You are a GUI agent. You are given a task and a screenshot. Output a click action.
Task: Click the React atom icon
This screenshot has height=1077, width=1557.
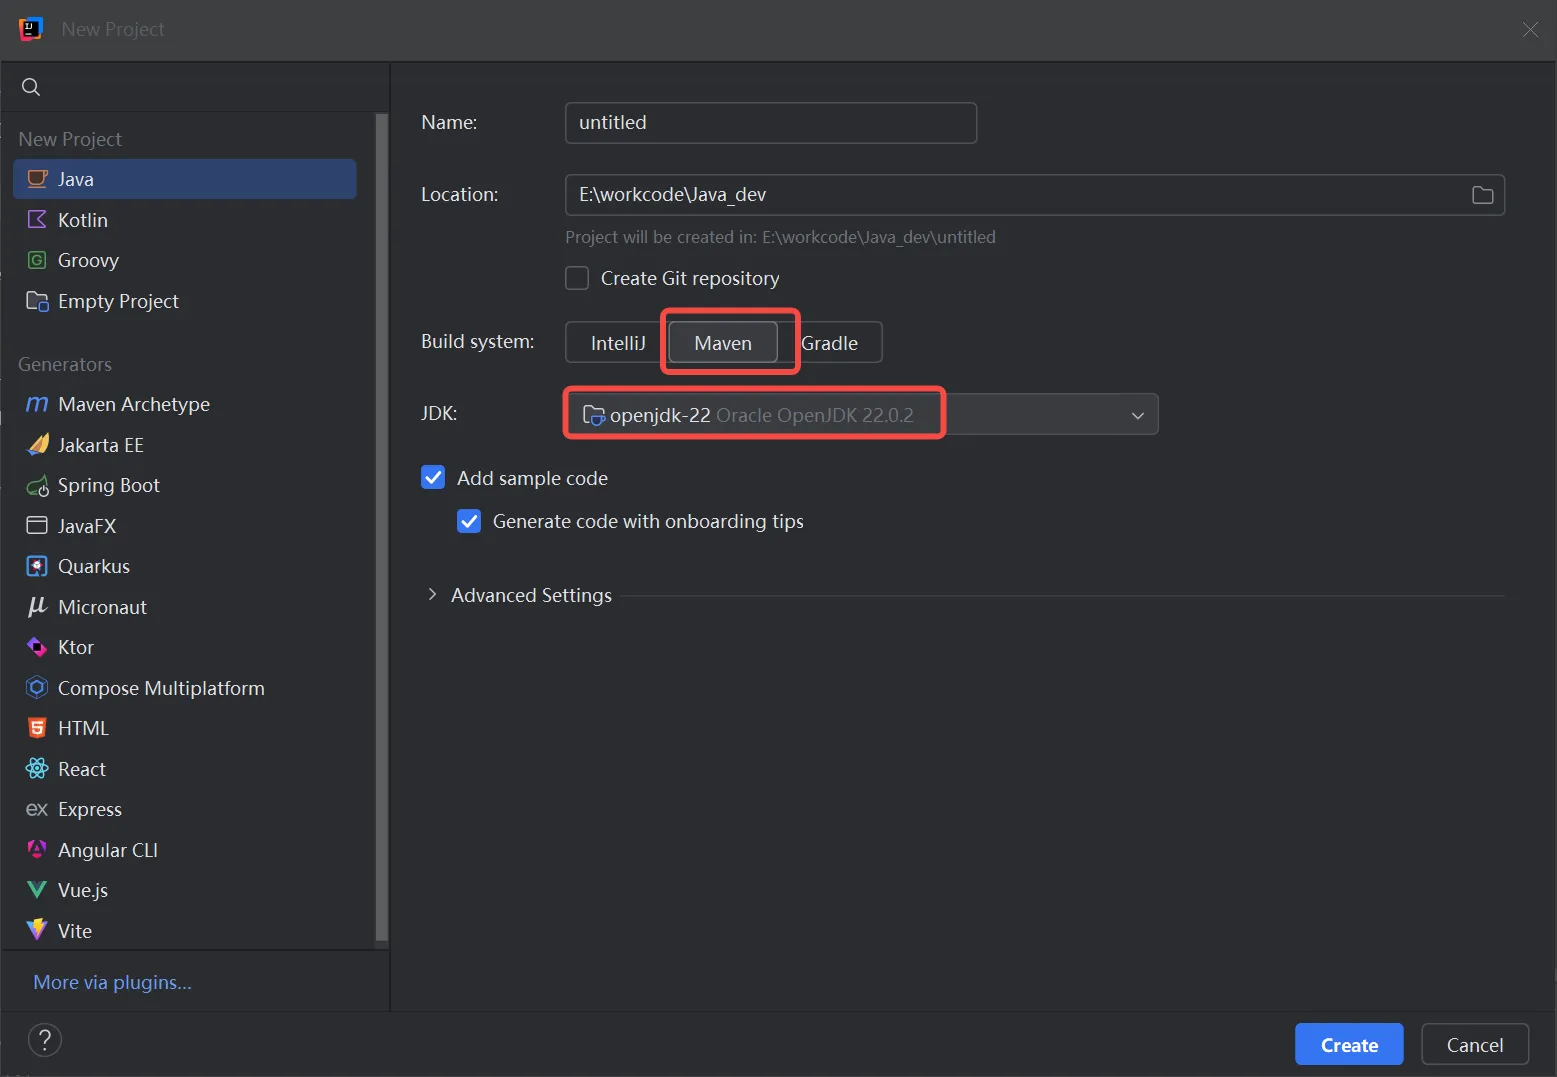pyautogui.click(x=37, y=768)
